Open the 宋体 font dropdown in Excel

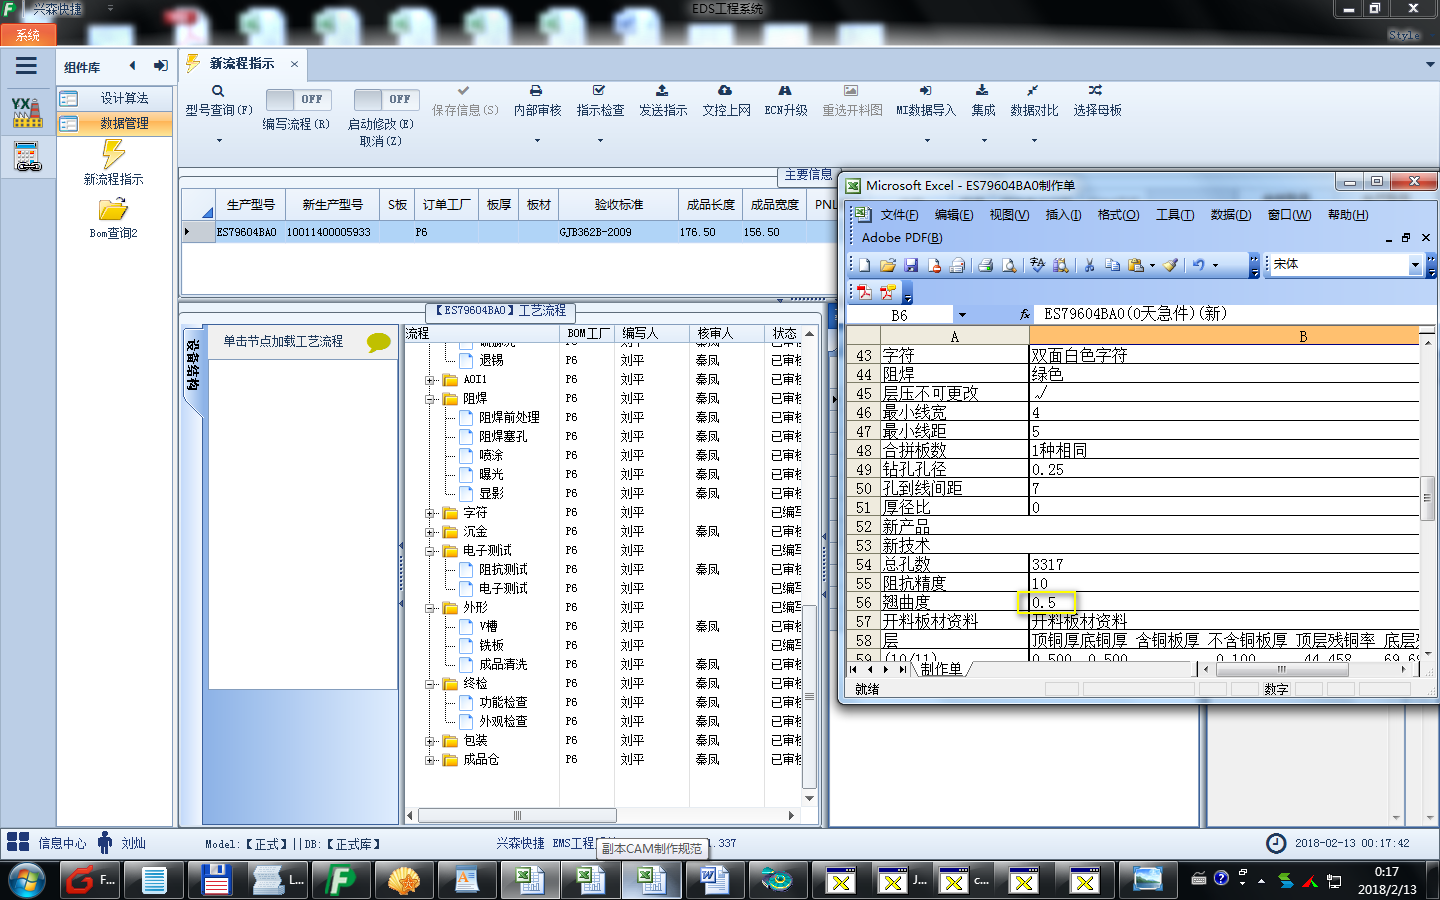tap(1415, 265)
